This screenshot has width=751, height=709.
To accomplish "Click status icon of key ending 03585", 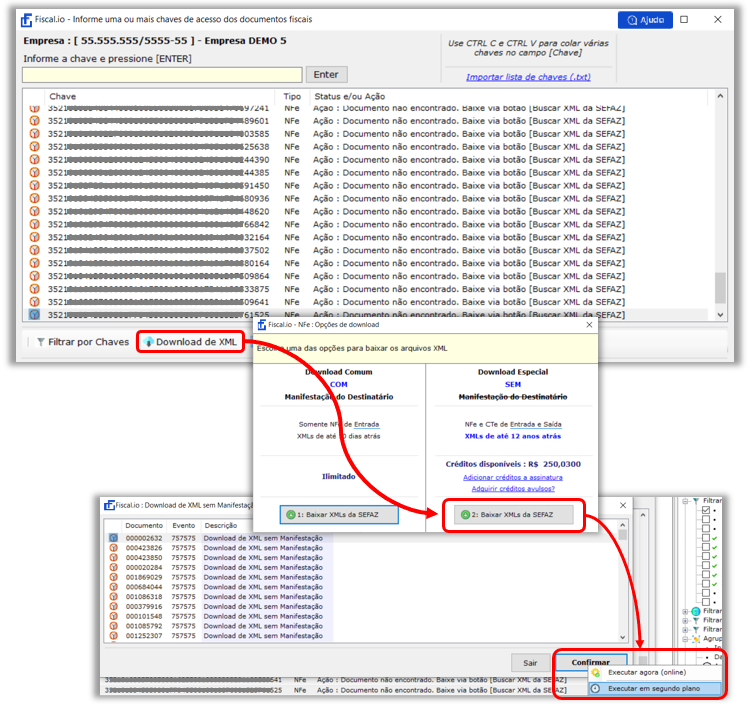I will point(34,134).
